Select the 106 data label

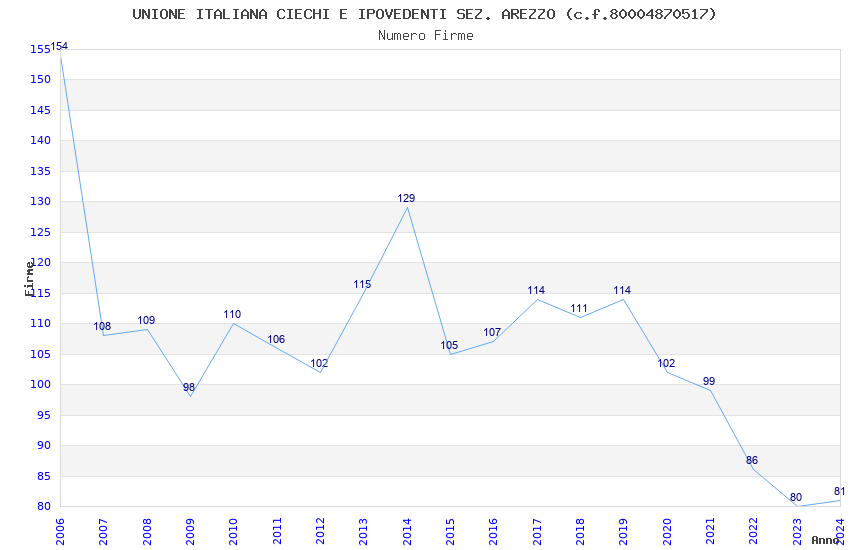pos(276,339)
